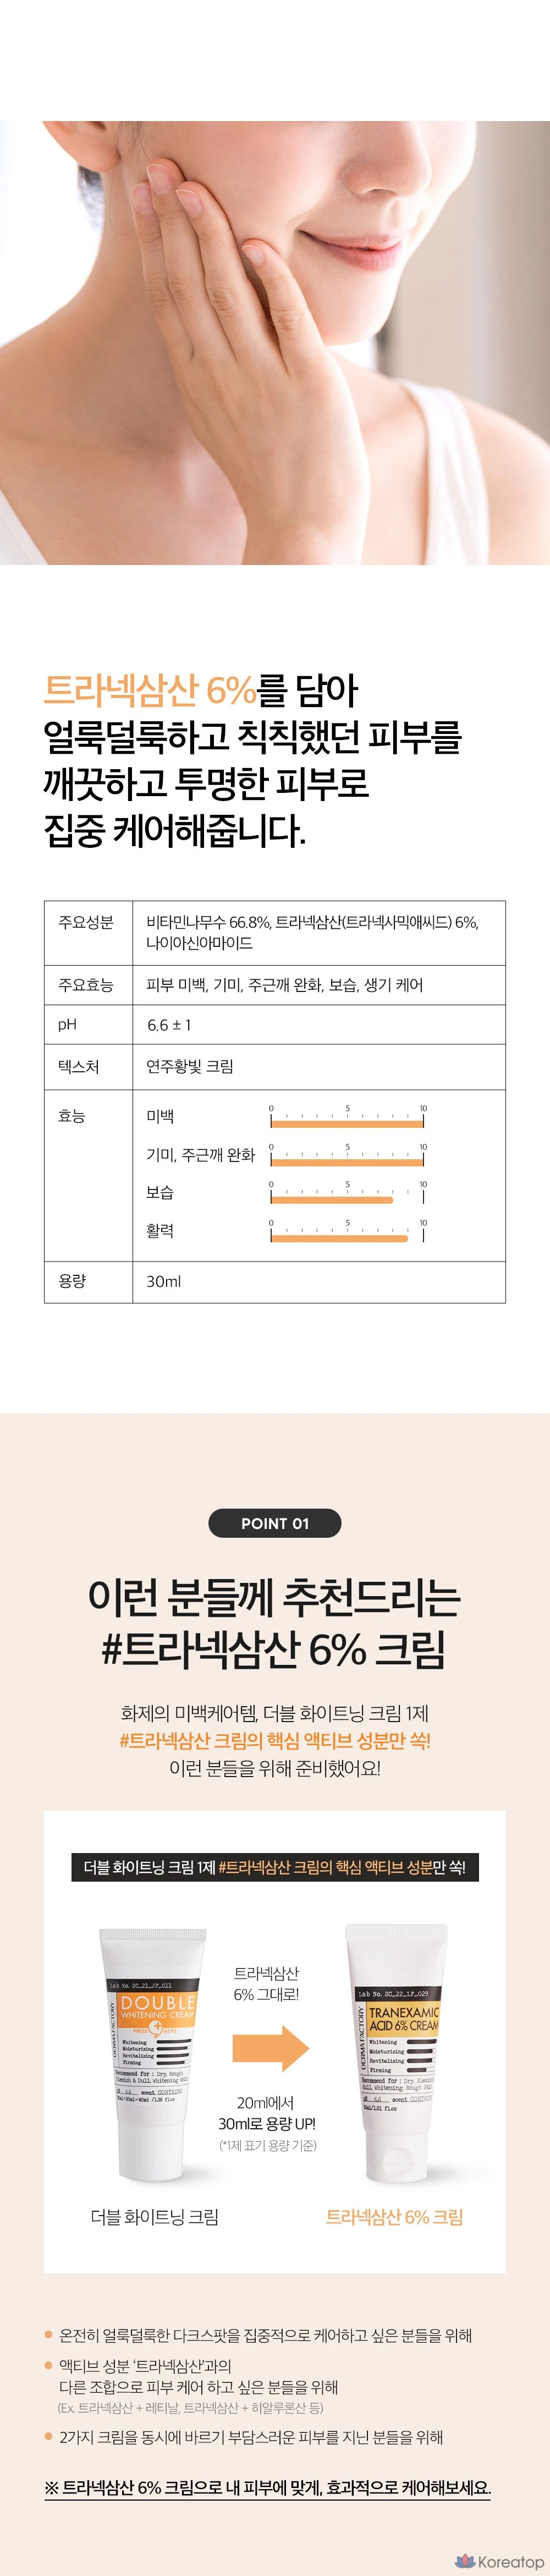
Task: Click the 30ml 용량 value cell
Action: click(x=164, y=1281)
